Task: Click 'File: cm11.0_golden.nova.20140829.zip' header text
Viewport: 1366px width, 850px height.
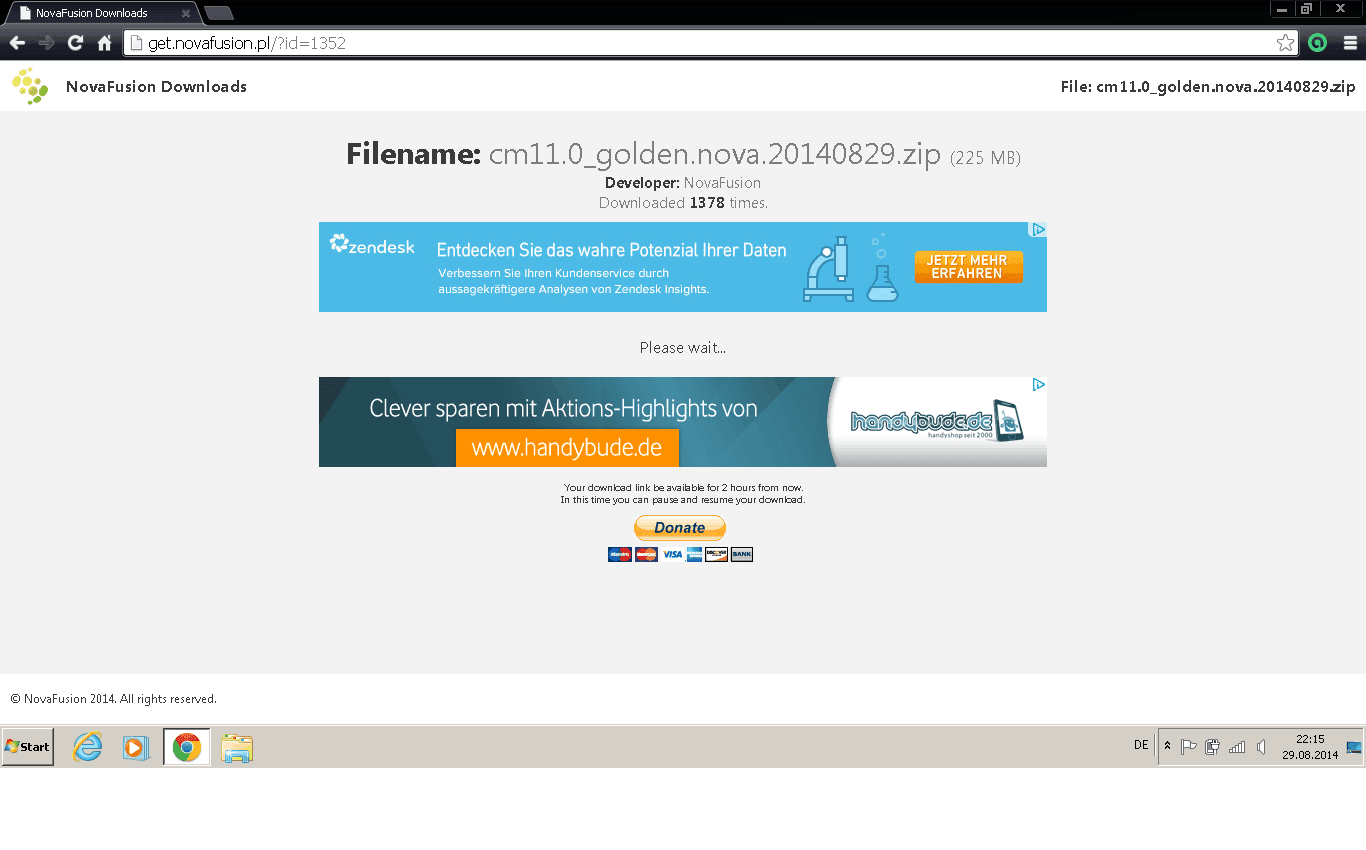Action: point(1208,87)
